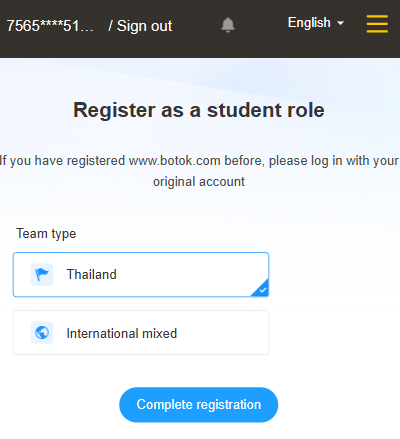Click the globe icon for International mixed
Screen dimensions: 400x439
pos(42,333)
